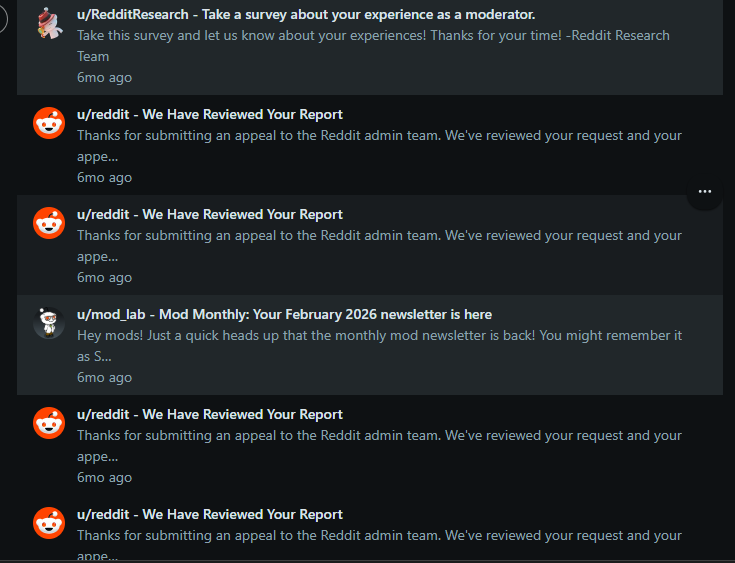735x563 pixels.
Task: Open the report title directly below the newsletter
Action: click(x=210, y=414)
